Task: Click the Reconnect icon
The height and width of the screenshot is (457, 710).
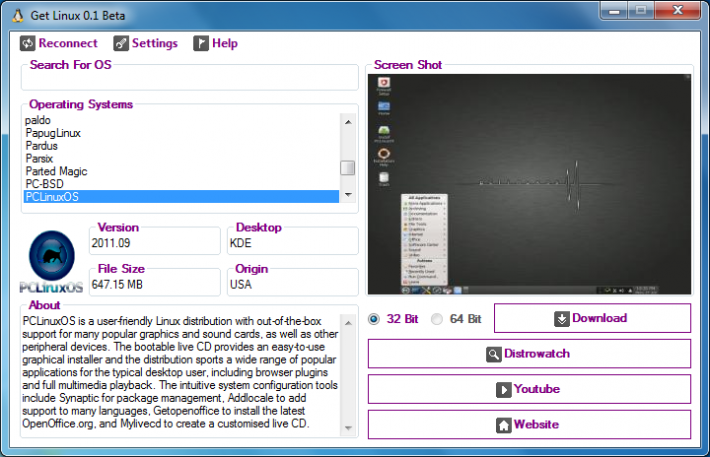Action: [28, 43]
